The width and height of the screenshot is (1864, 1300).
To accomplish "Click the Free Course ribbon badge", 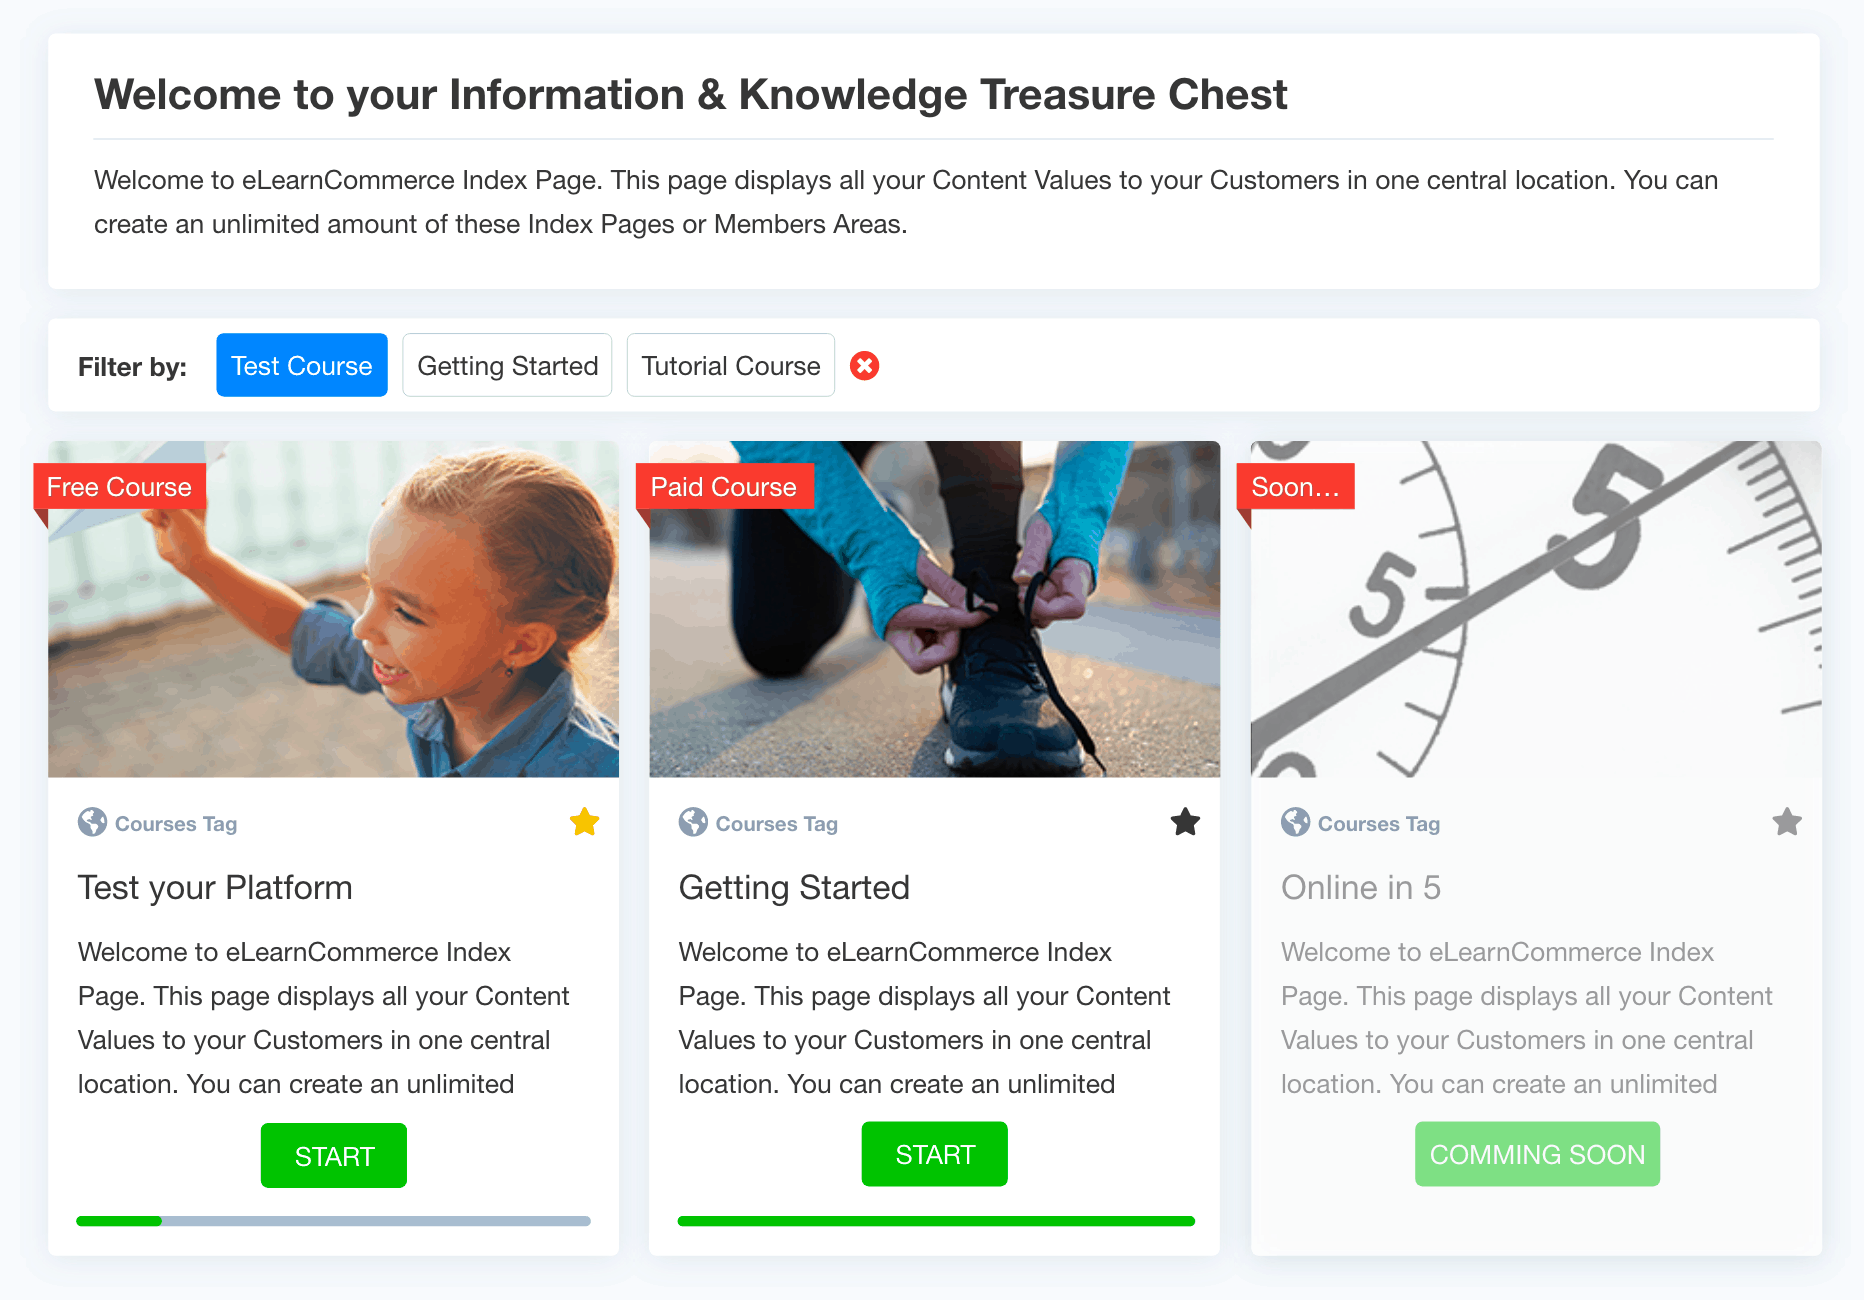I will pos(119,487).
